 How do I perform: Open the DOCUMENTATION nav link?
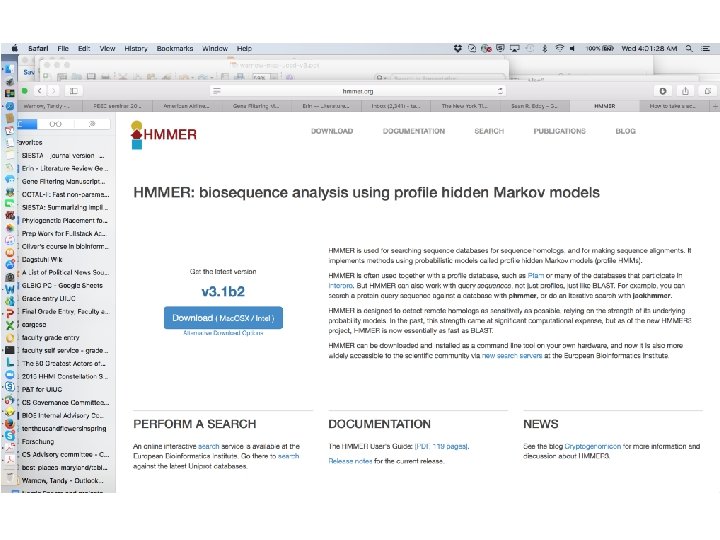(x=414, y=131)
